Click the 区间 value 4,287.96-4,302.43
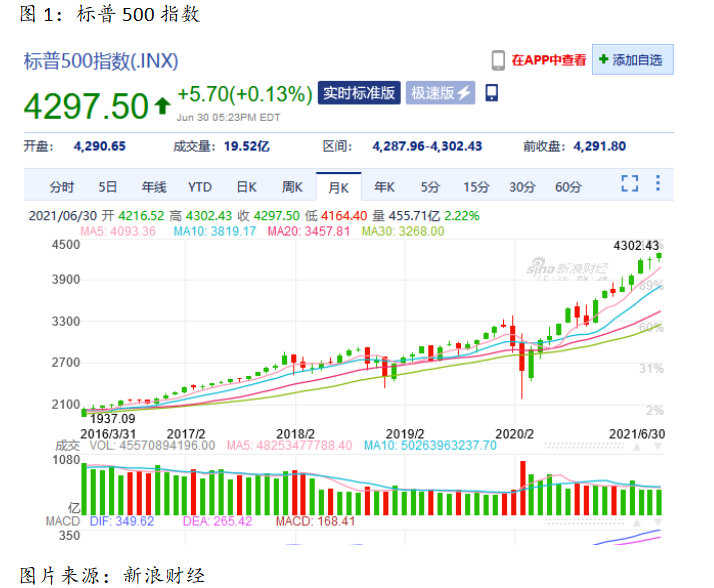Viewport: 714px width, 588px height. click(x=427, y=146)
